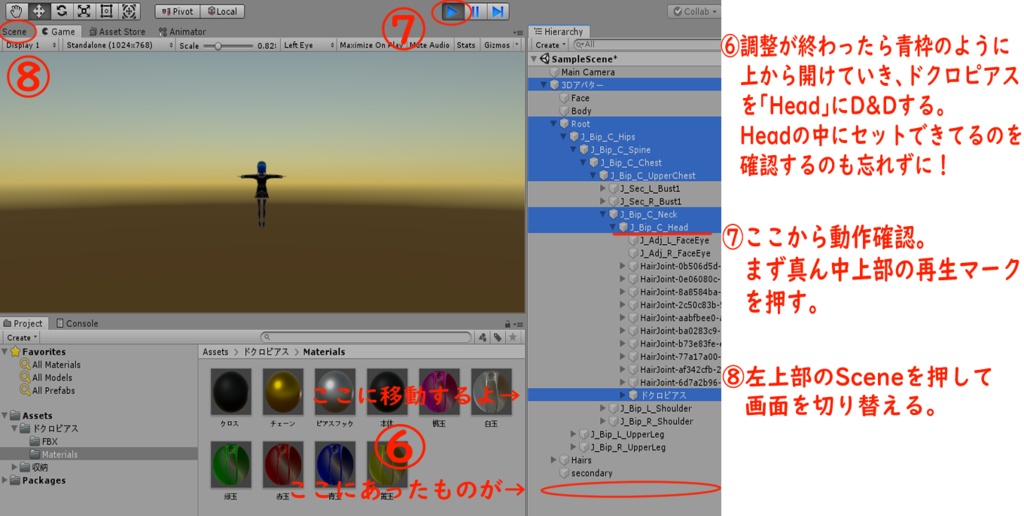Click the Search by Type icon in Project
The image size is (1024, 516).
483,337
